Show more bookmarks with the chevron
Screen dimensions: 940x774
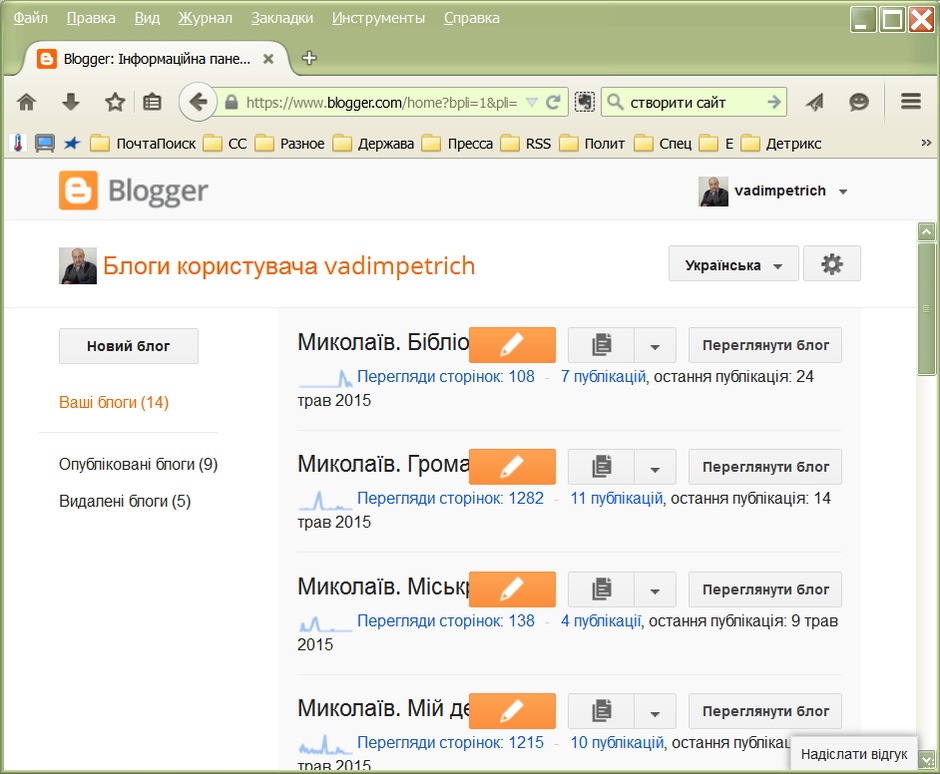coord(926,143)
